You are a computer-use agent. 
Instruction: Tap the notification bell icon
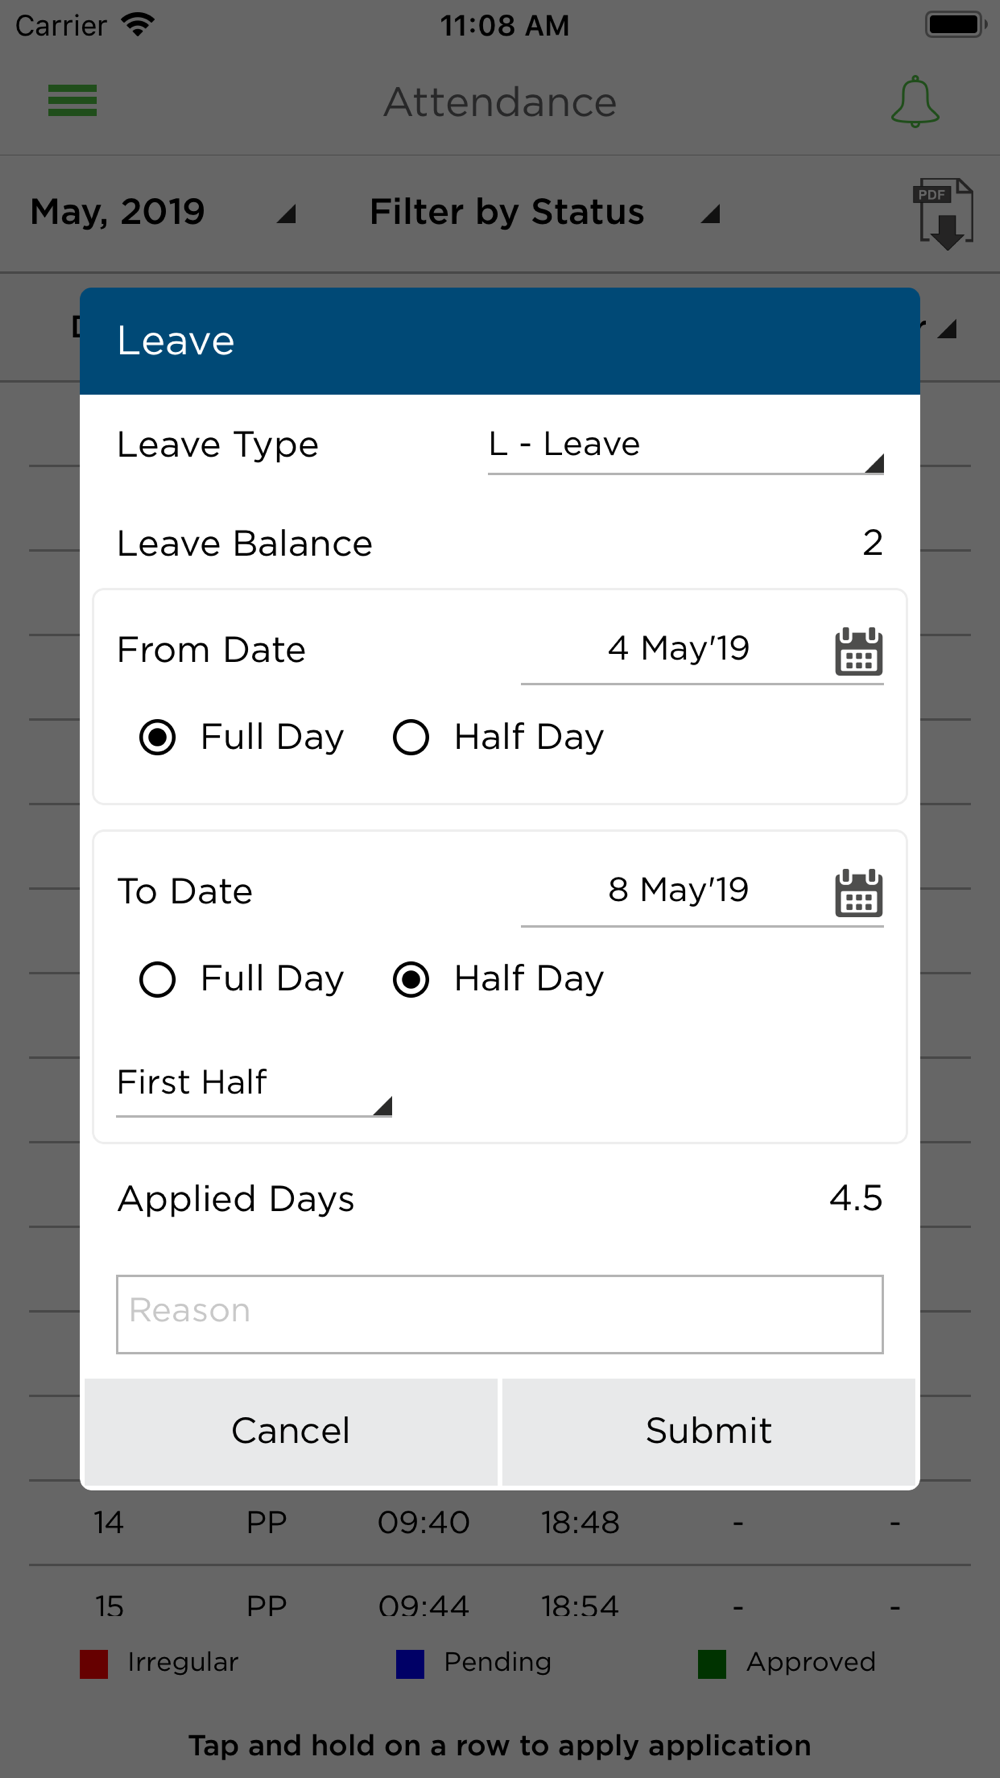tap(915, 102)
